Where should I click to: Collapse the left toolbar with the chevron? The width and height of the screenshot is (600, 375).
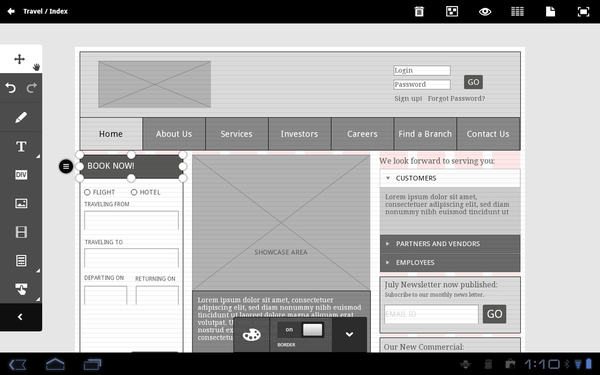click(20, 317)
